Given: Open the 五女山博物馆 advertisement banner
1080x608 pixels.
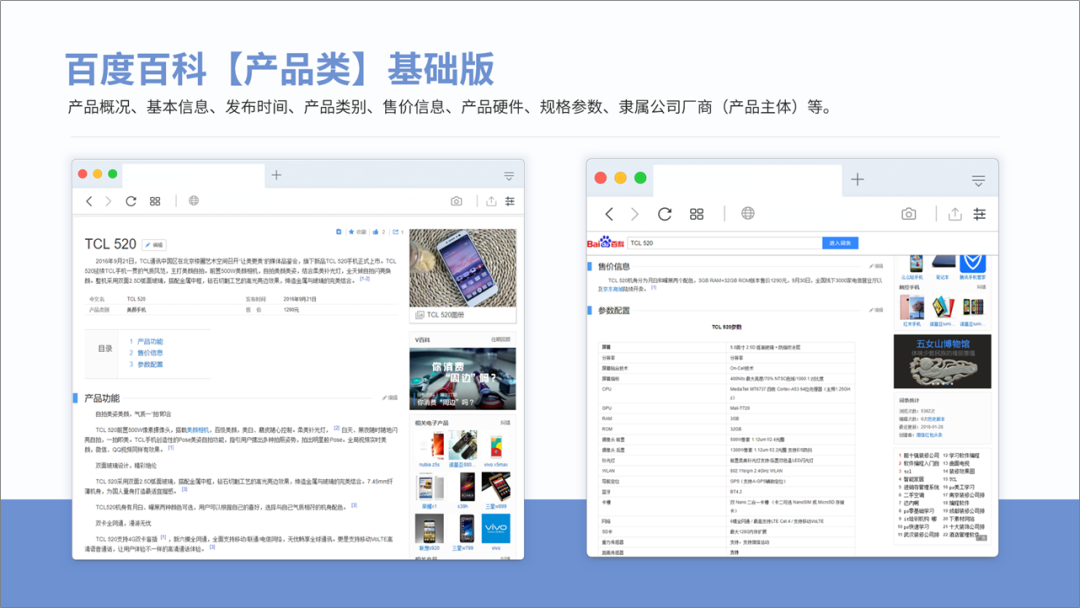Looking at the screenshot, I should 942,361.
